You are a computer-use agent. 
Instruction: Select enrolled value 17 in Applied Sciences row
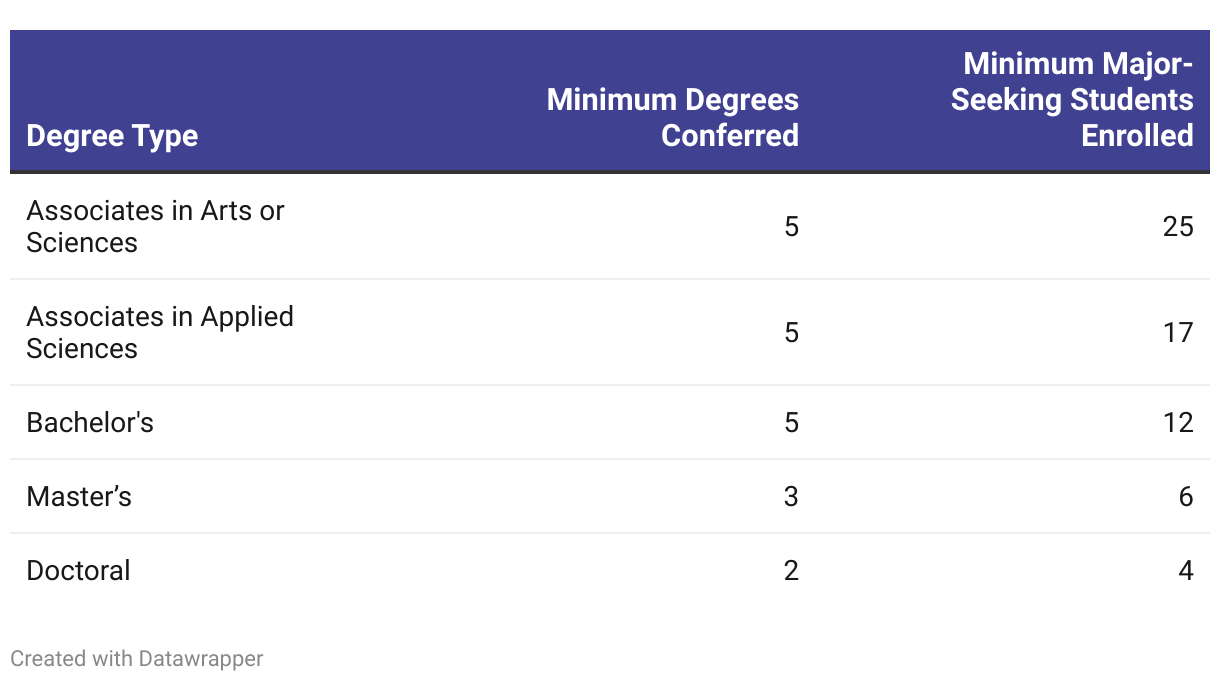pyautogui.click(x=1178, y=333)
